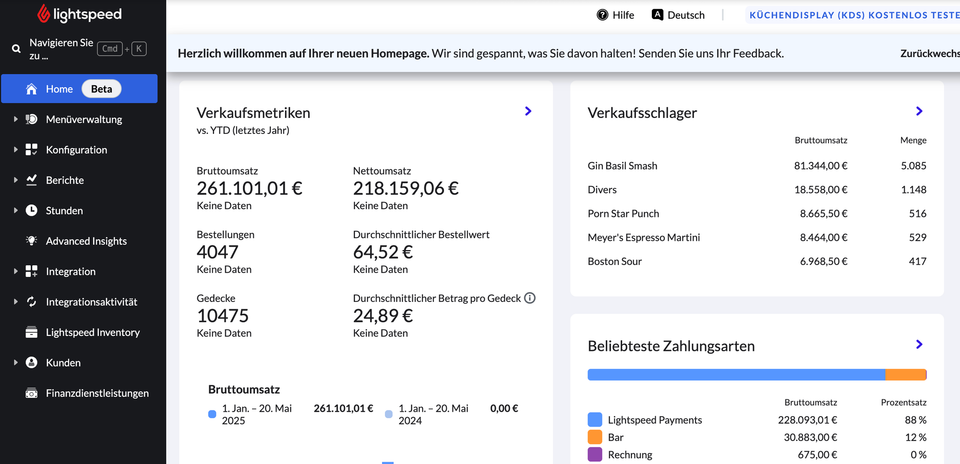Click the search magnifier icon

[x=16, y=49]
